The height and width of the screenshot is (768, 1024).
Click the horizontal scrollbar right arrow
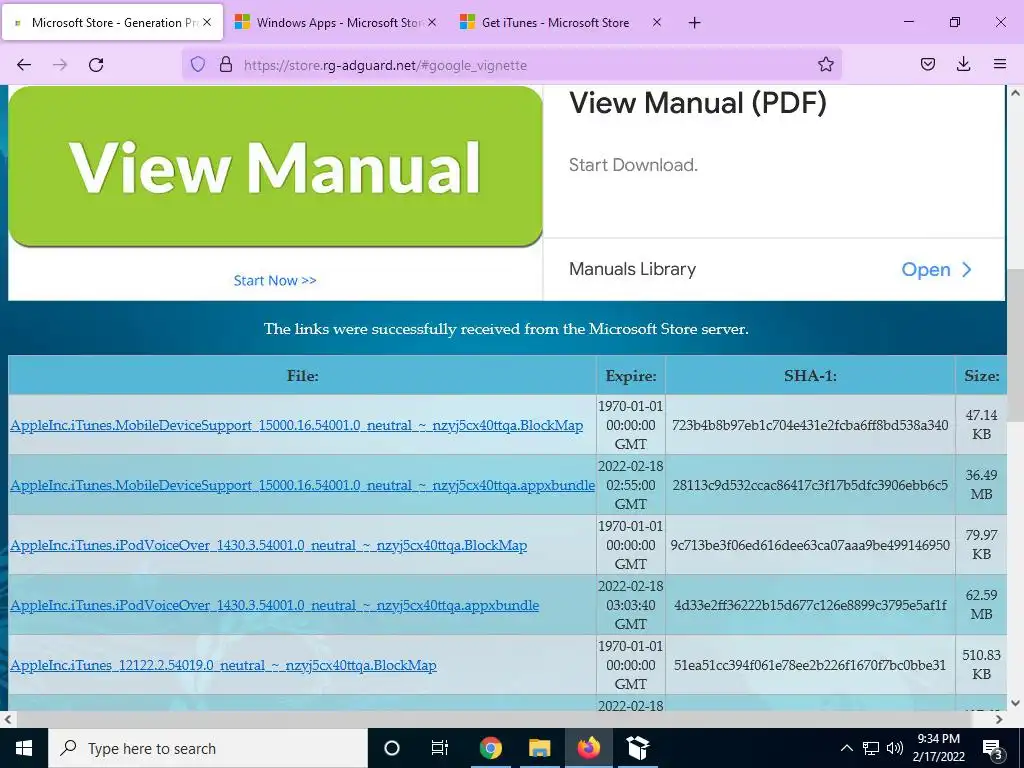click(999, 719)
